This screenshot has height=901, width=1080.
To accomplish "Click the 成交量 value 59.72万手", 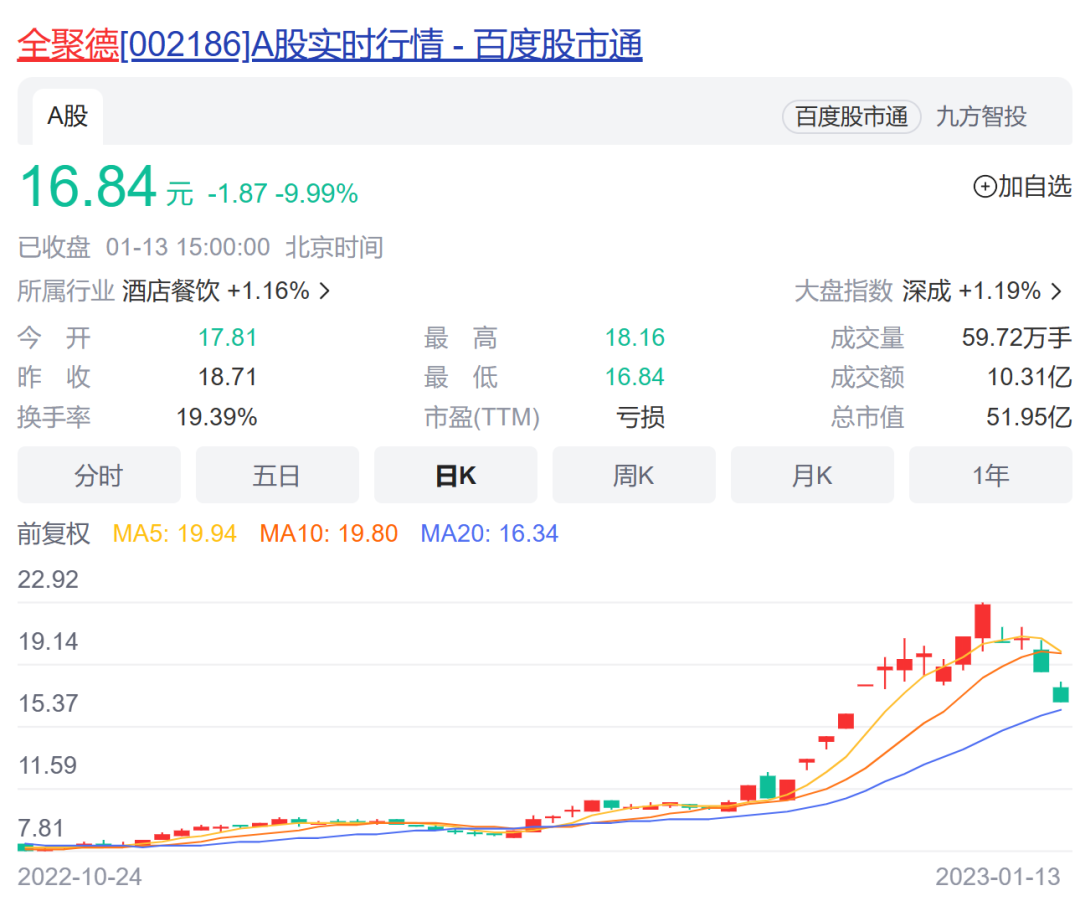I will 1017,338.
